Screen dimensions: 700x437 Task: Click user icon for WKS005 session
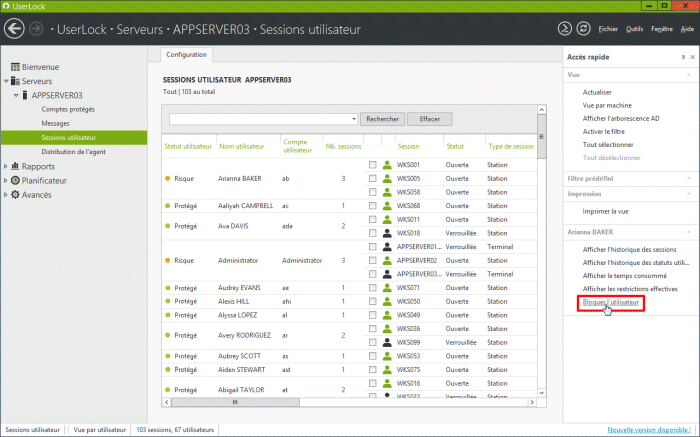(387, 179)
